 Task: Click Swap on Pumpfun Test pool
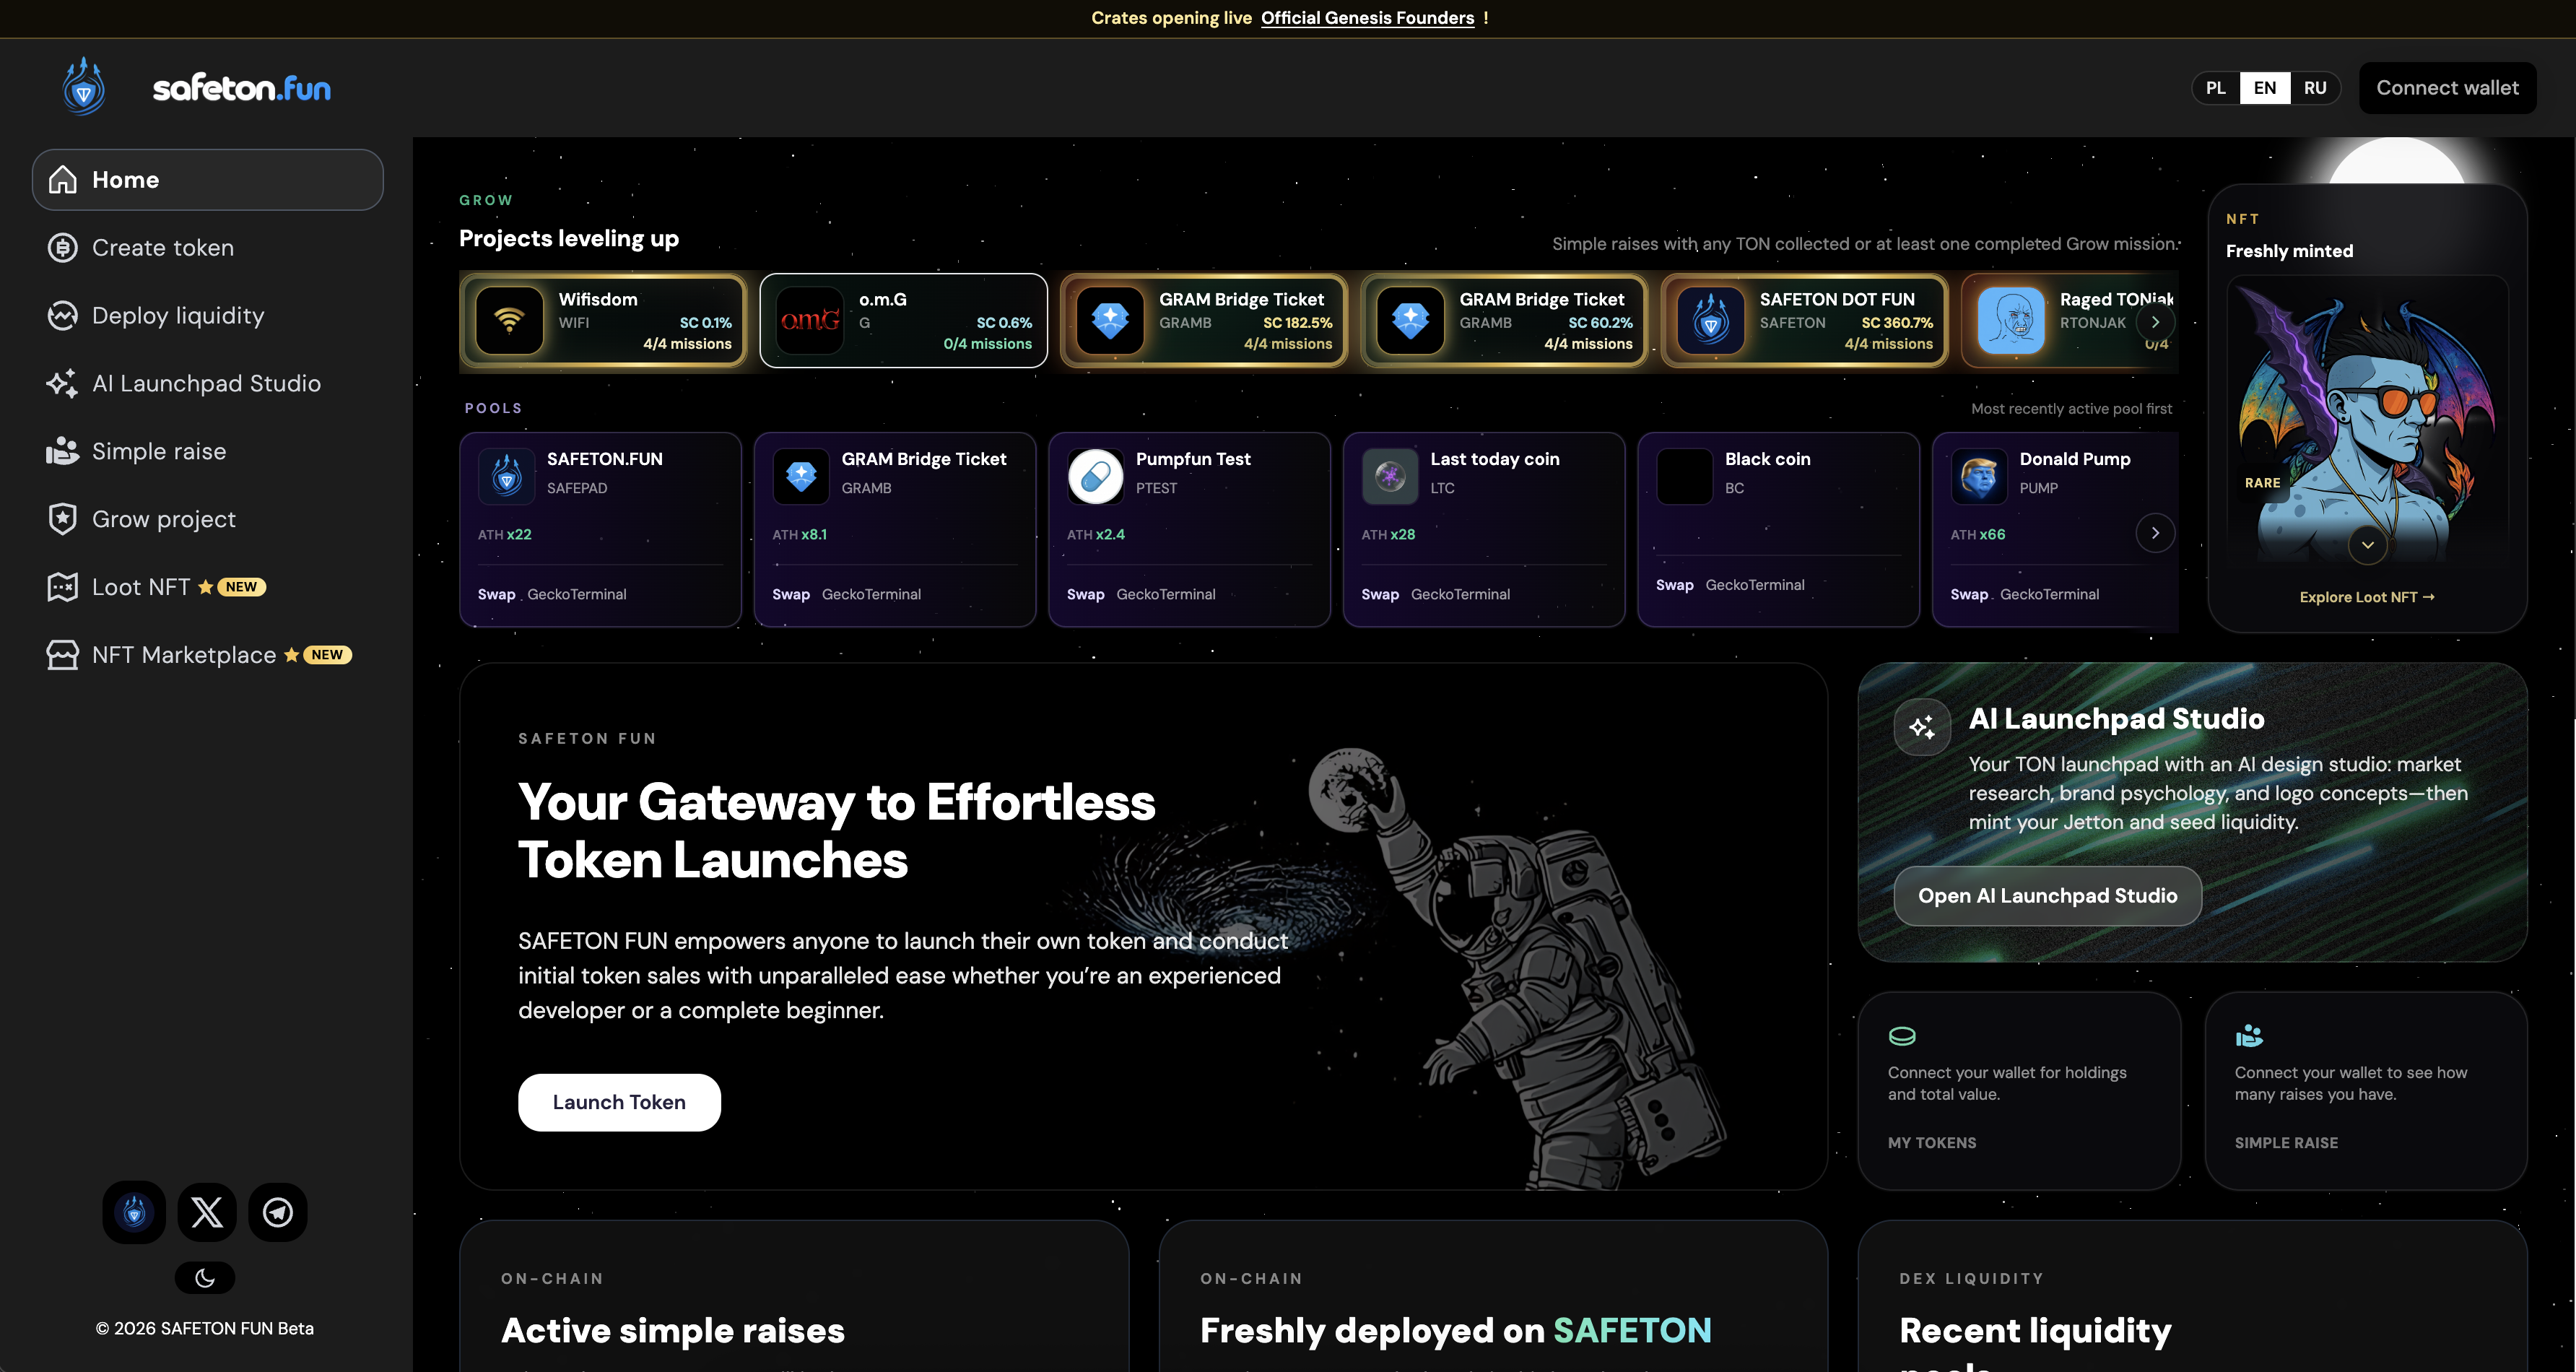point(1085,595)
